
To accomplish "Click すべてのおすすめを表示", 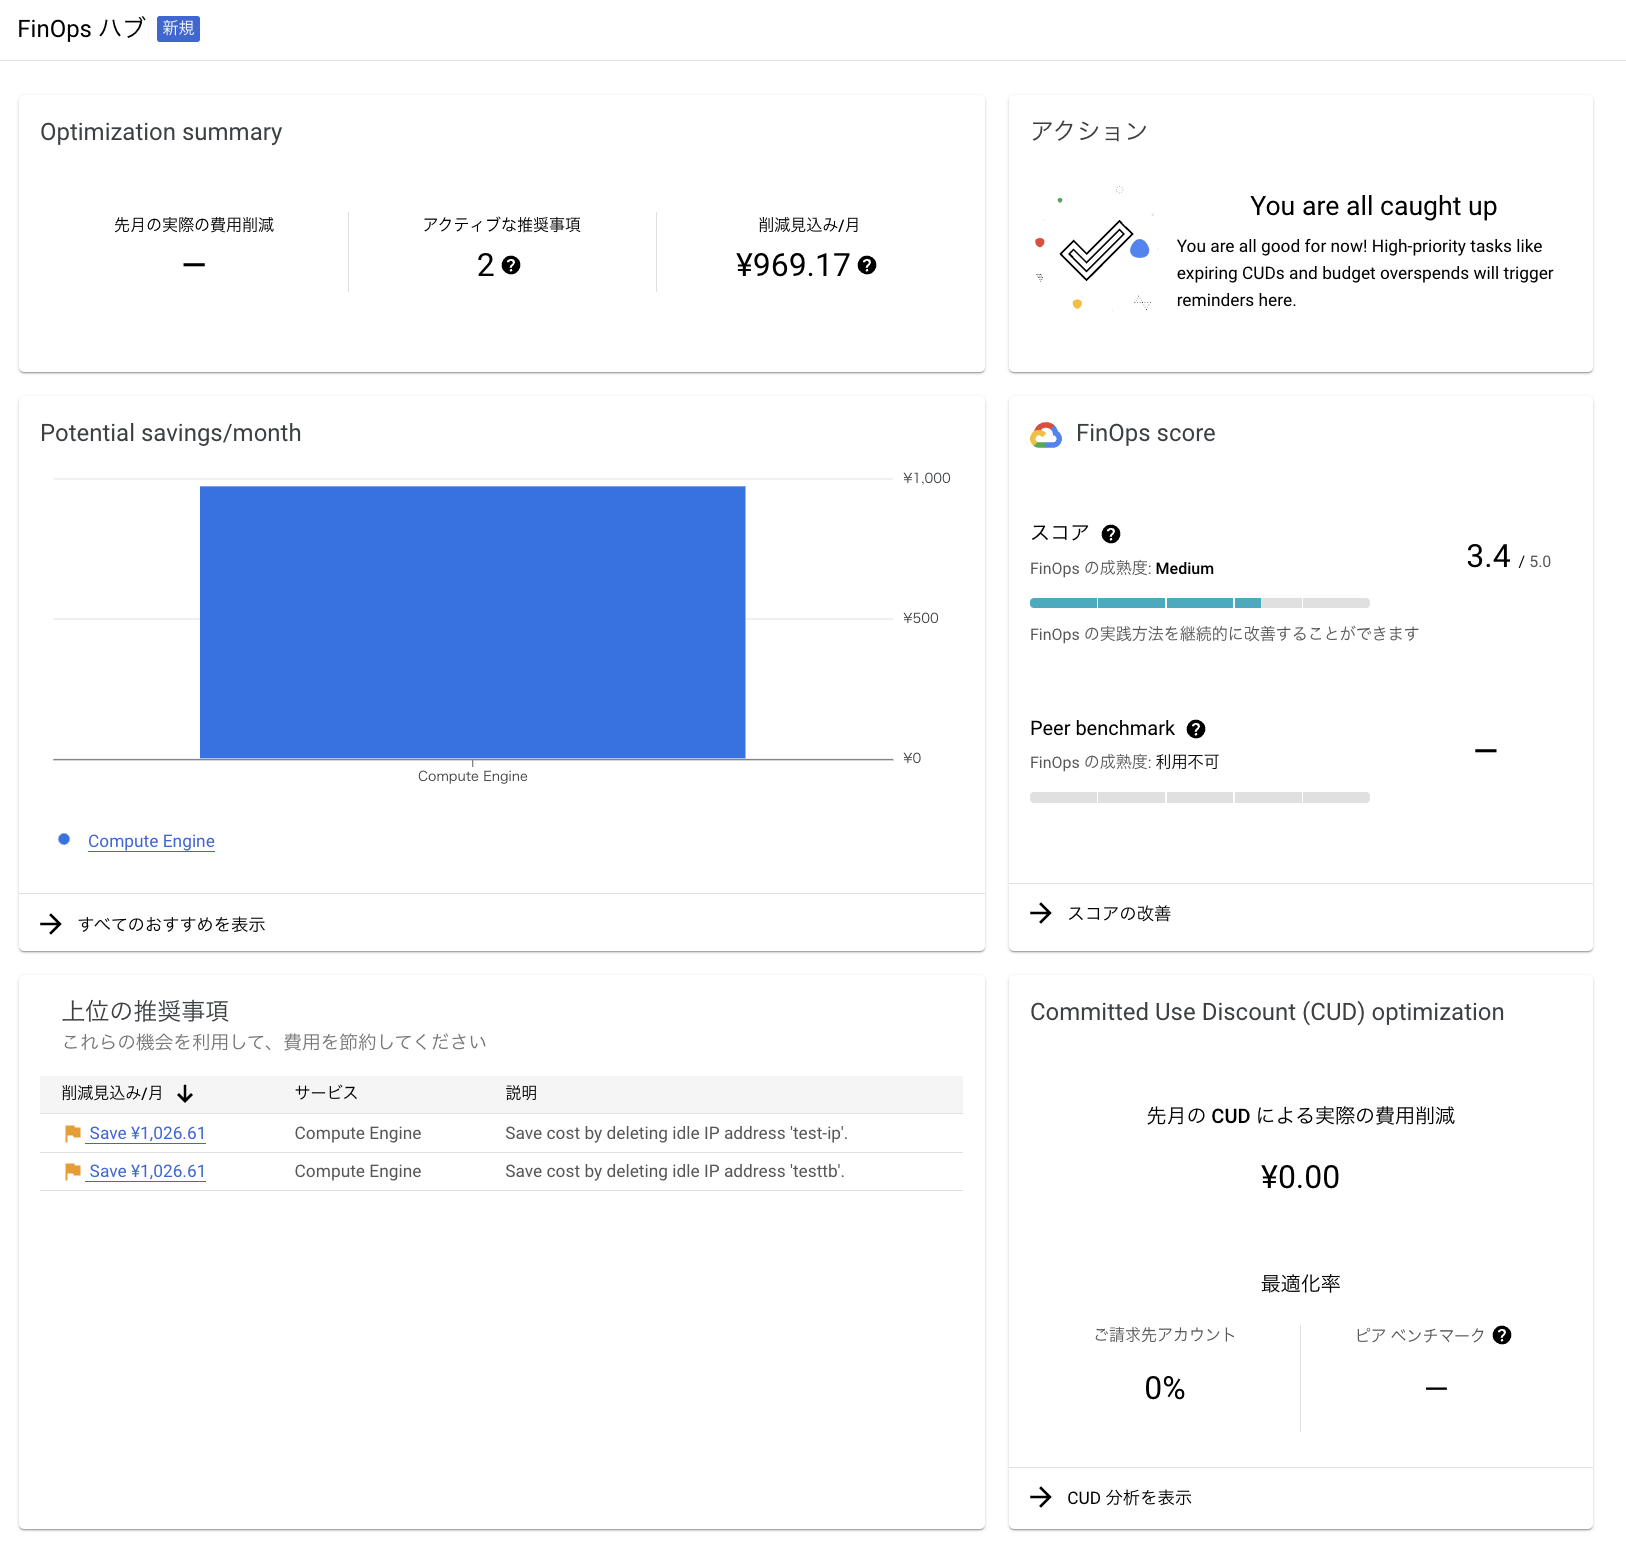I will 171,923.
